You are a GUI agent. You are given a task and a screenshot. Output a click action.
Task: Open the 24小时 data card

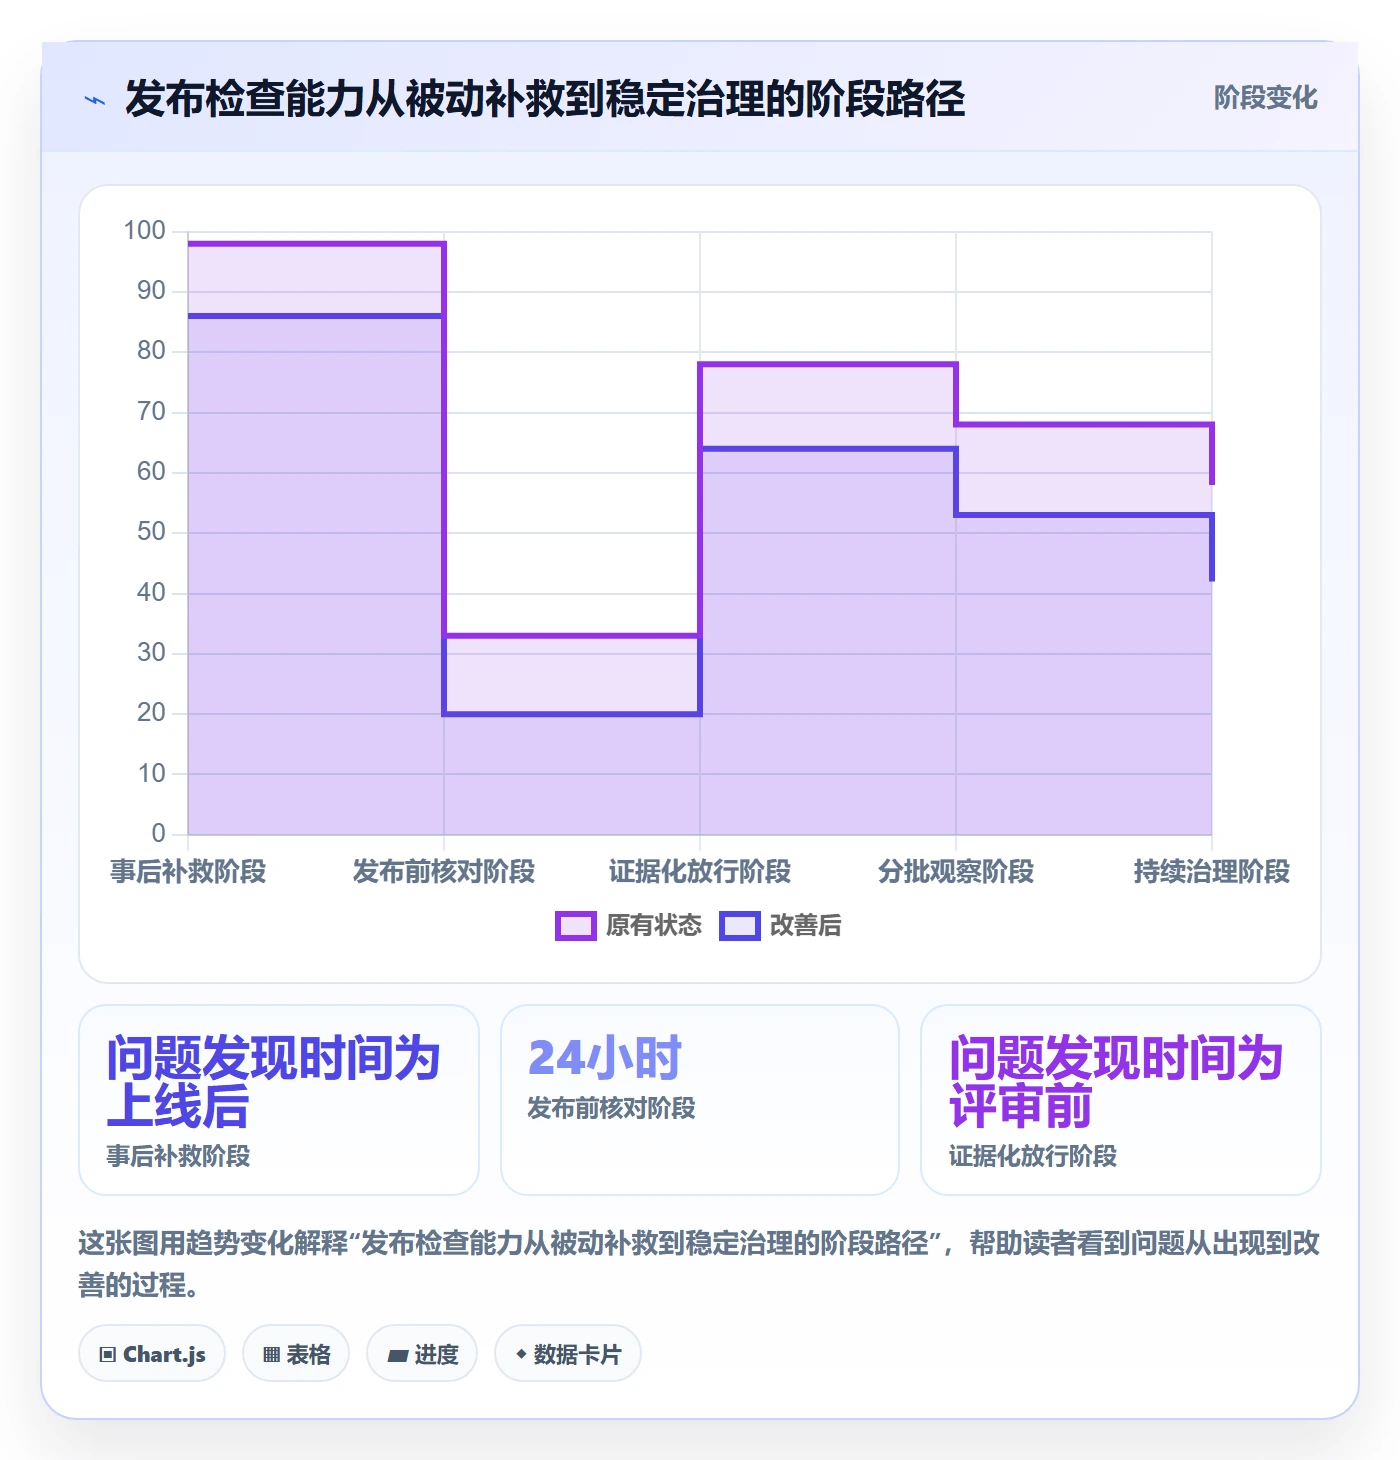[x=700, y=1100]
